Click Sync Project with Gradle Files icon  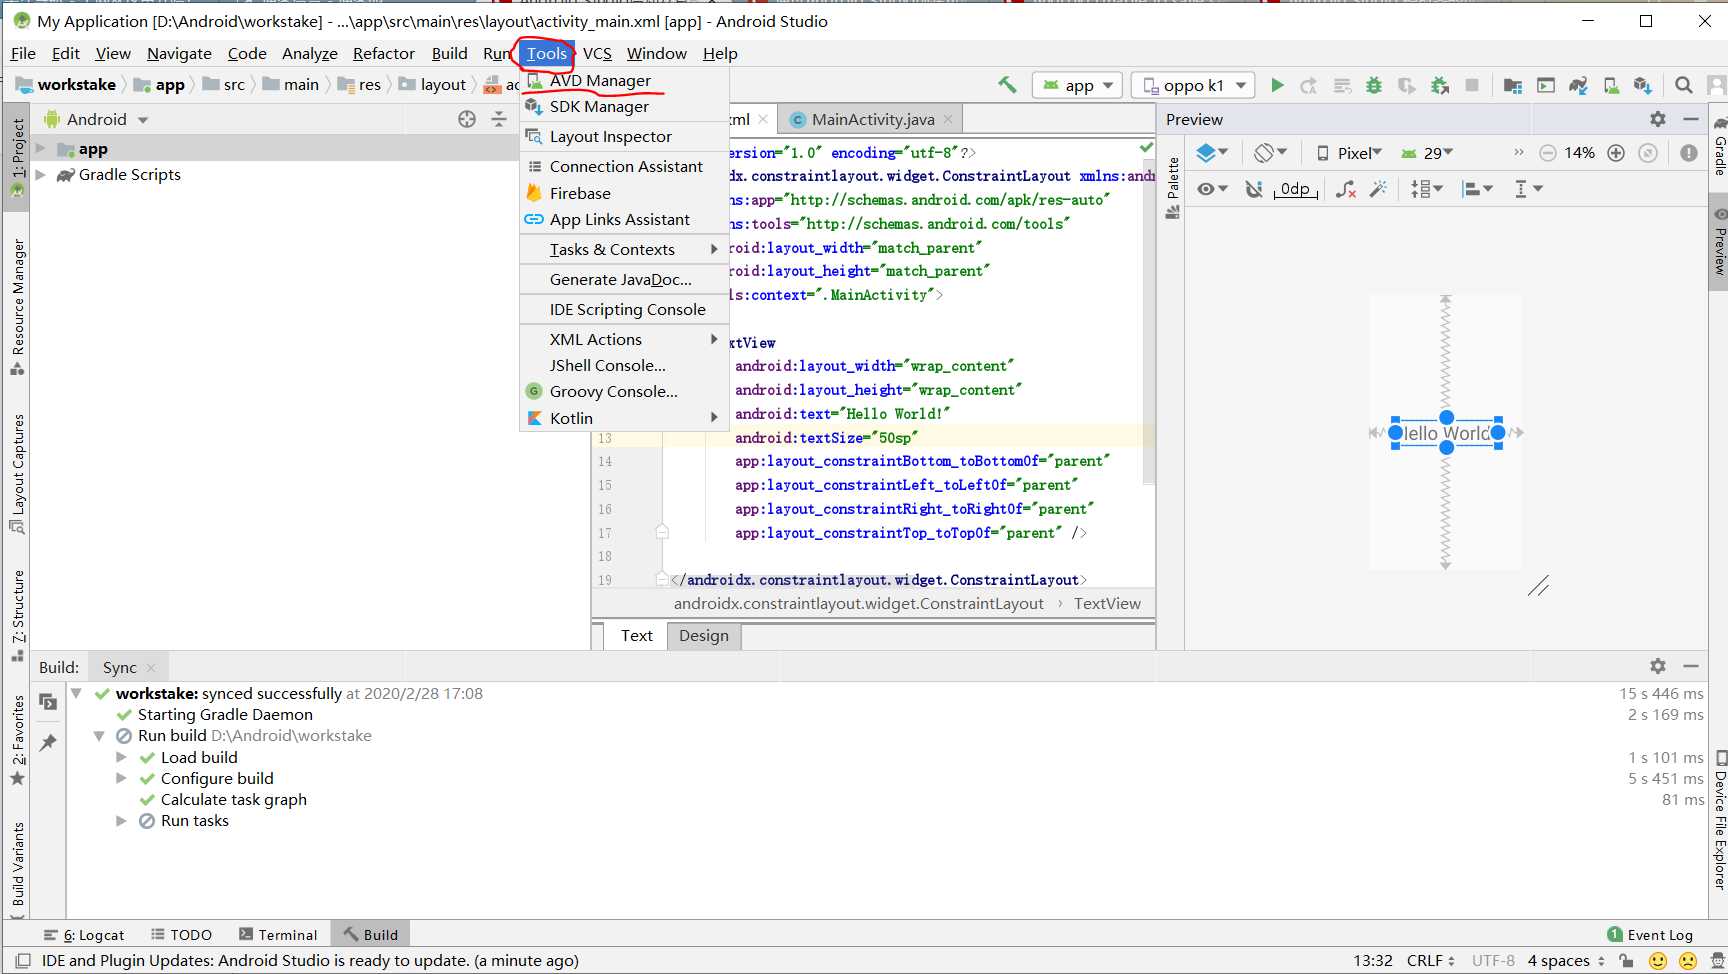coord(1578,86)
